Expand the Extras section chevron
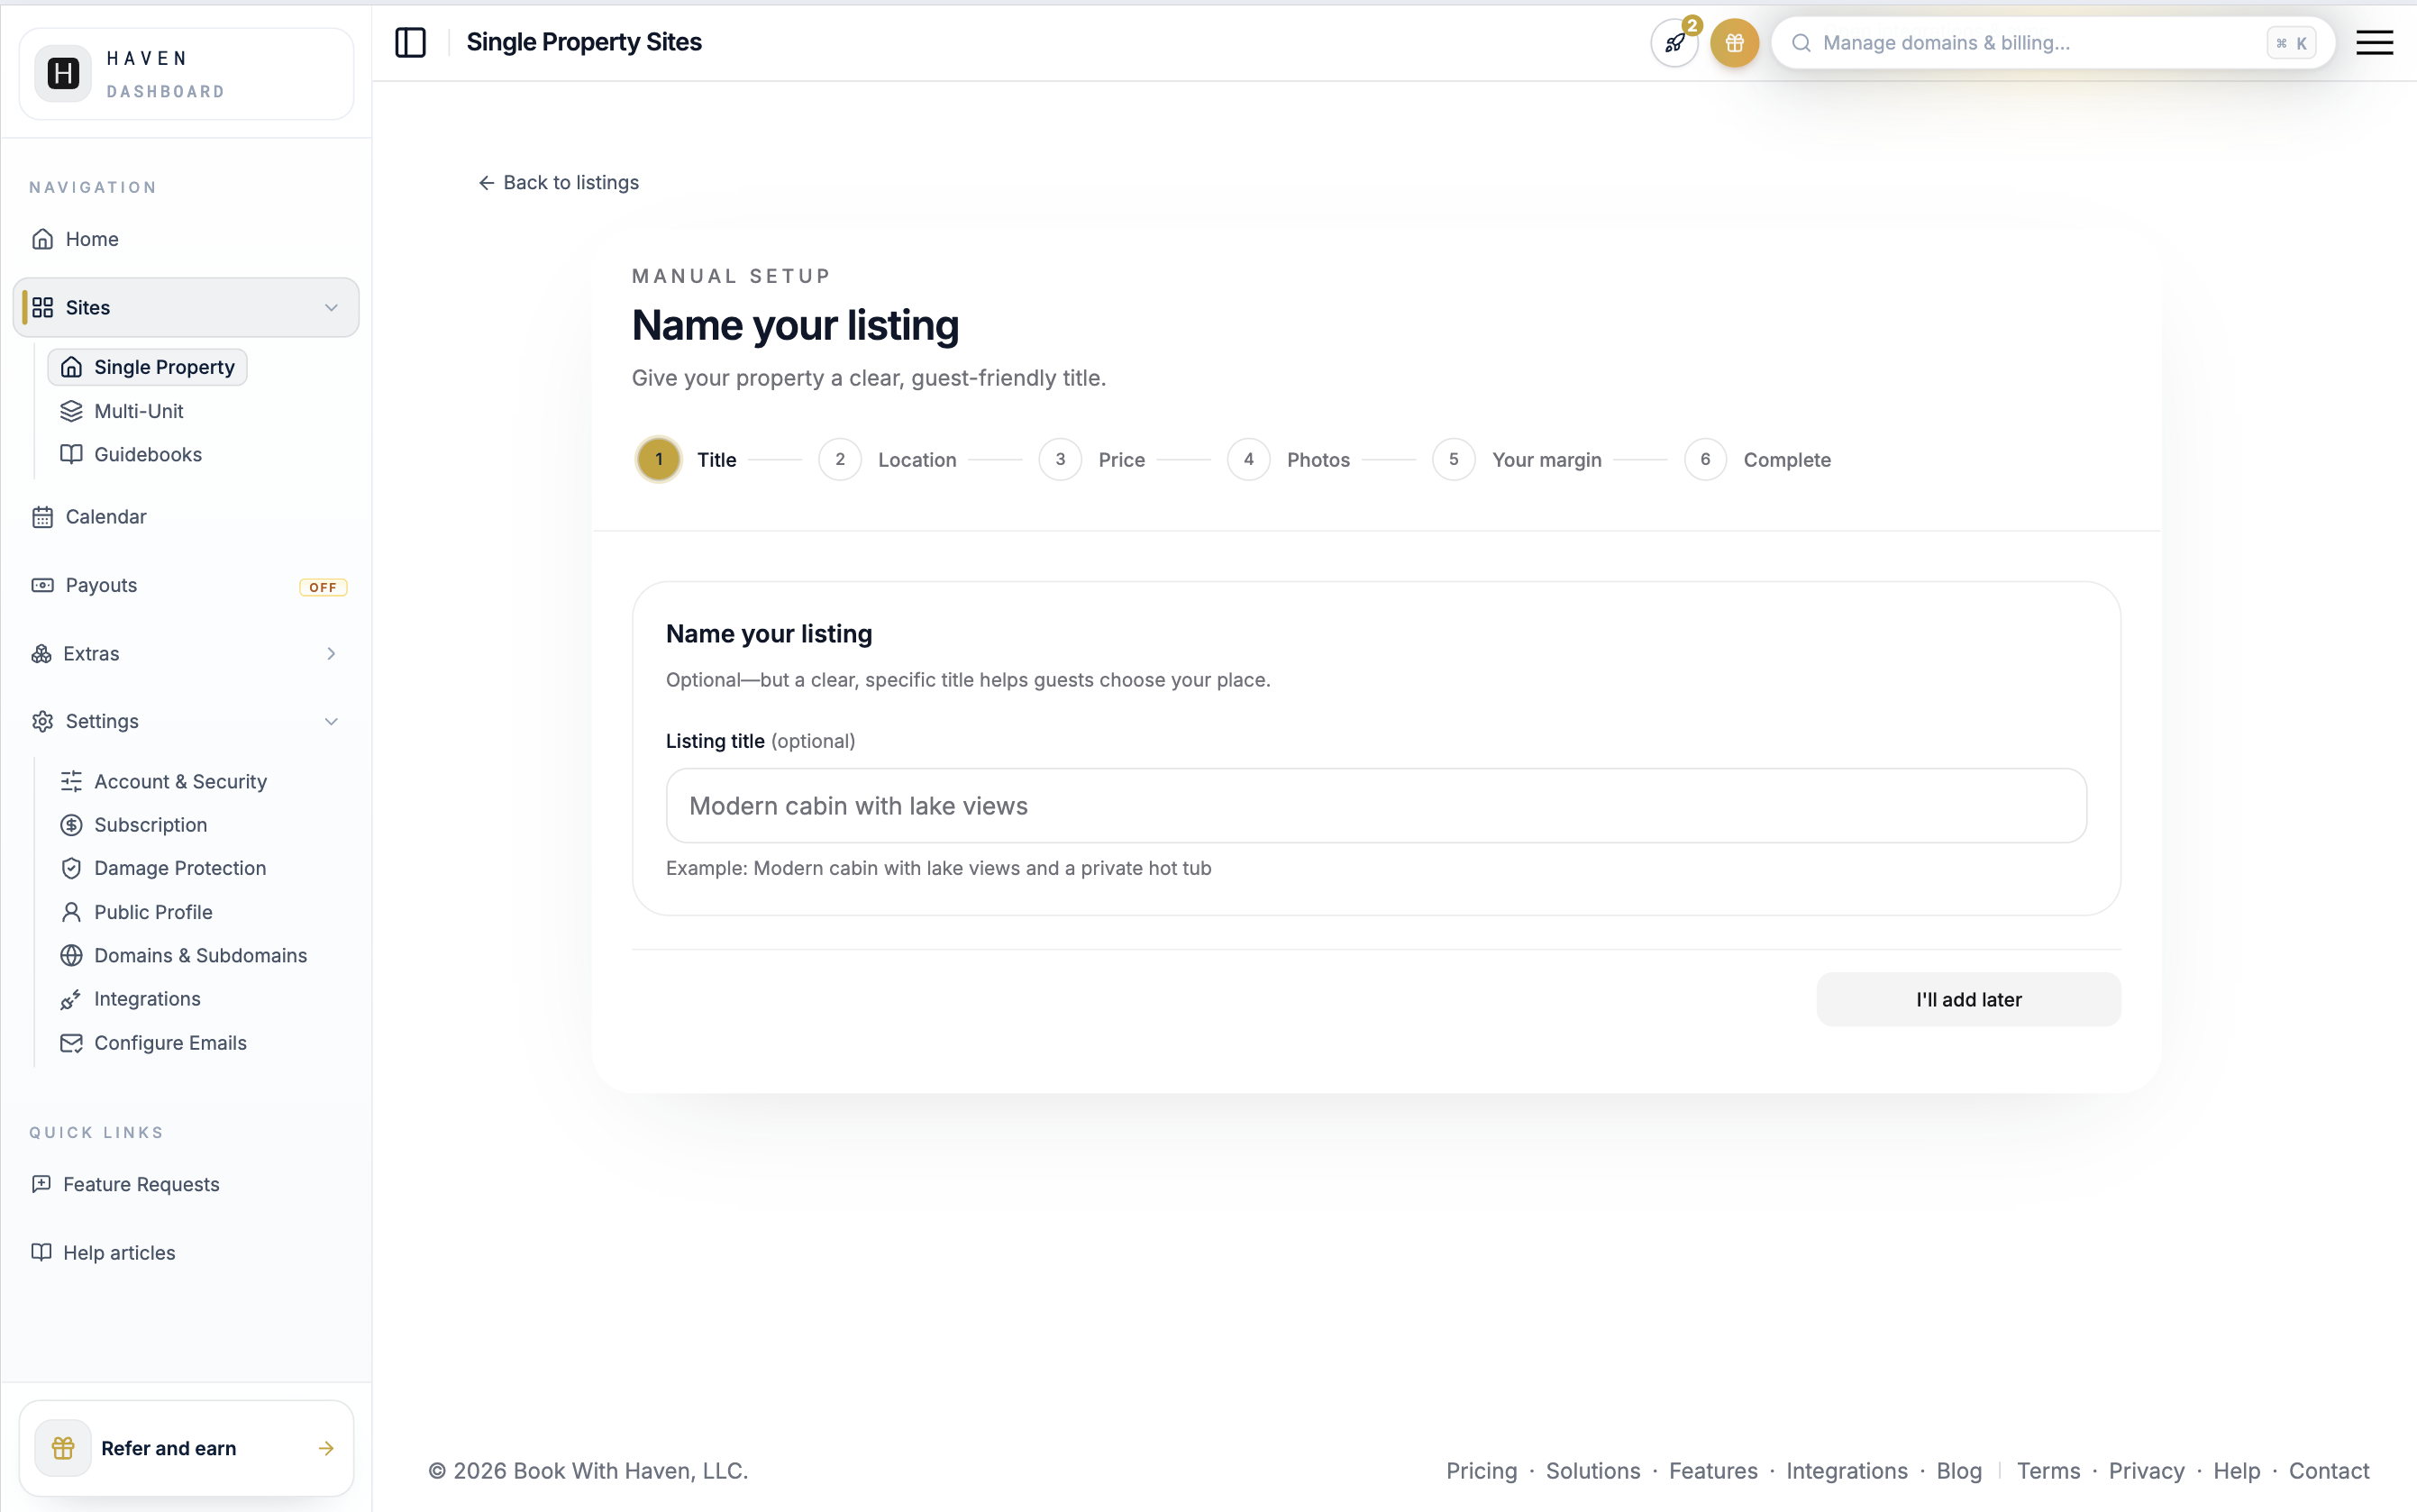The image size is (2417, 1512). pyautogui.click(x=331, y=654)
